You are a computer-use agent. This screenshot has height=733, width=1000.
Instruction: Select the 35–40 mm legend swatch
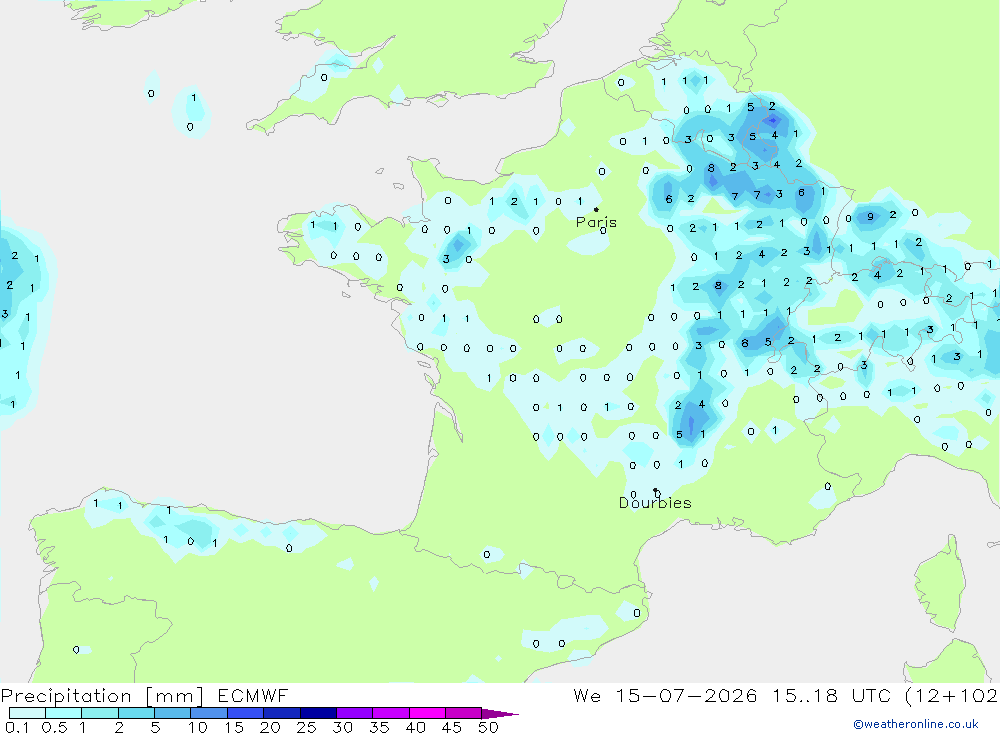391,713
